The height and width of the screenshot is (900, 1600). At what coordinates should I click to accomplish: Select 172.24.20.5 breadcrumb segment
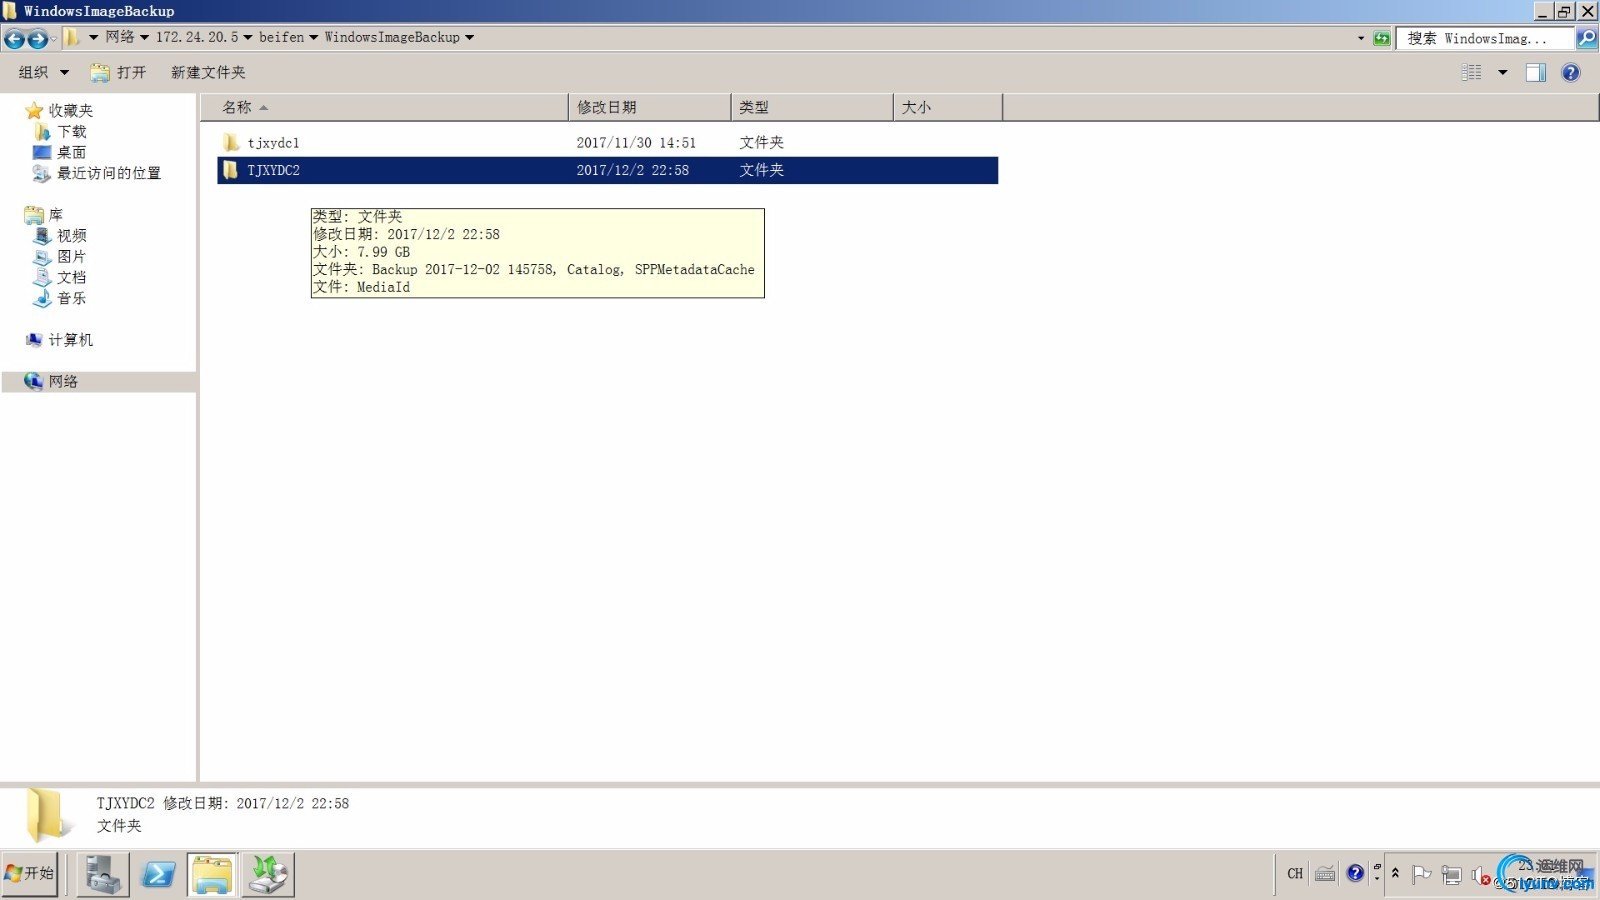(197, 37)
